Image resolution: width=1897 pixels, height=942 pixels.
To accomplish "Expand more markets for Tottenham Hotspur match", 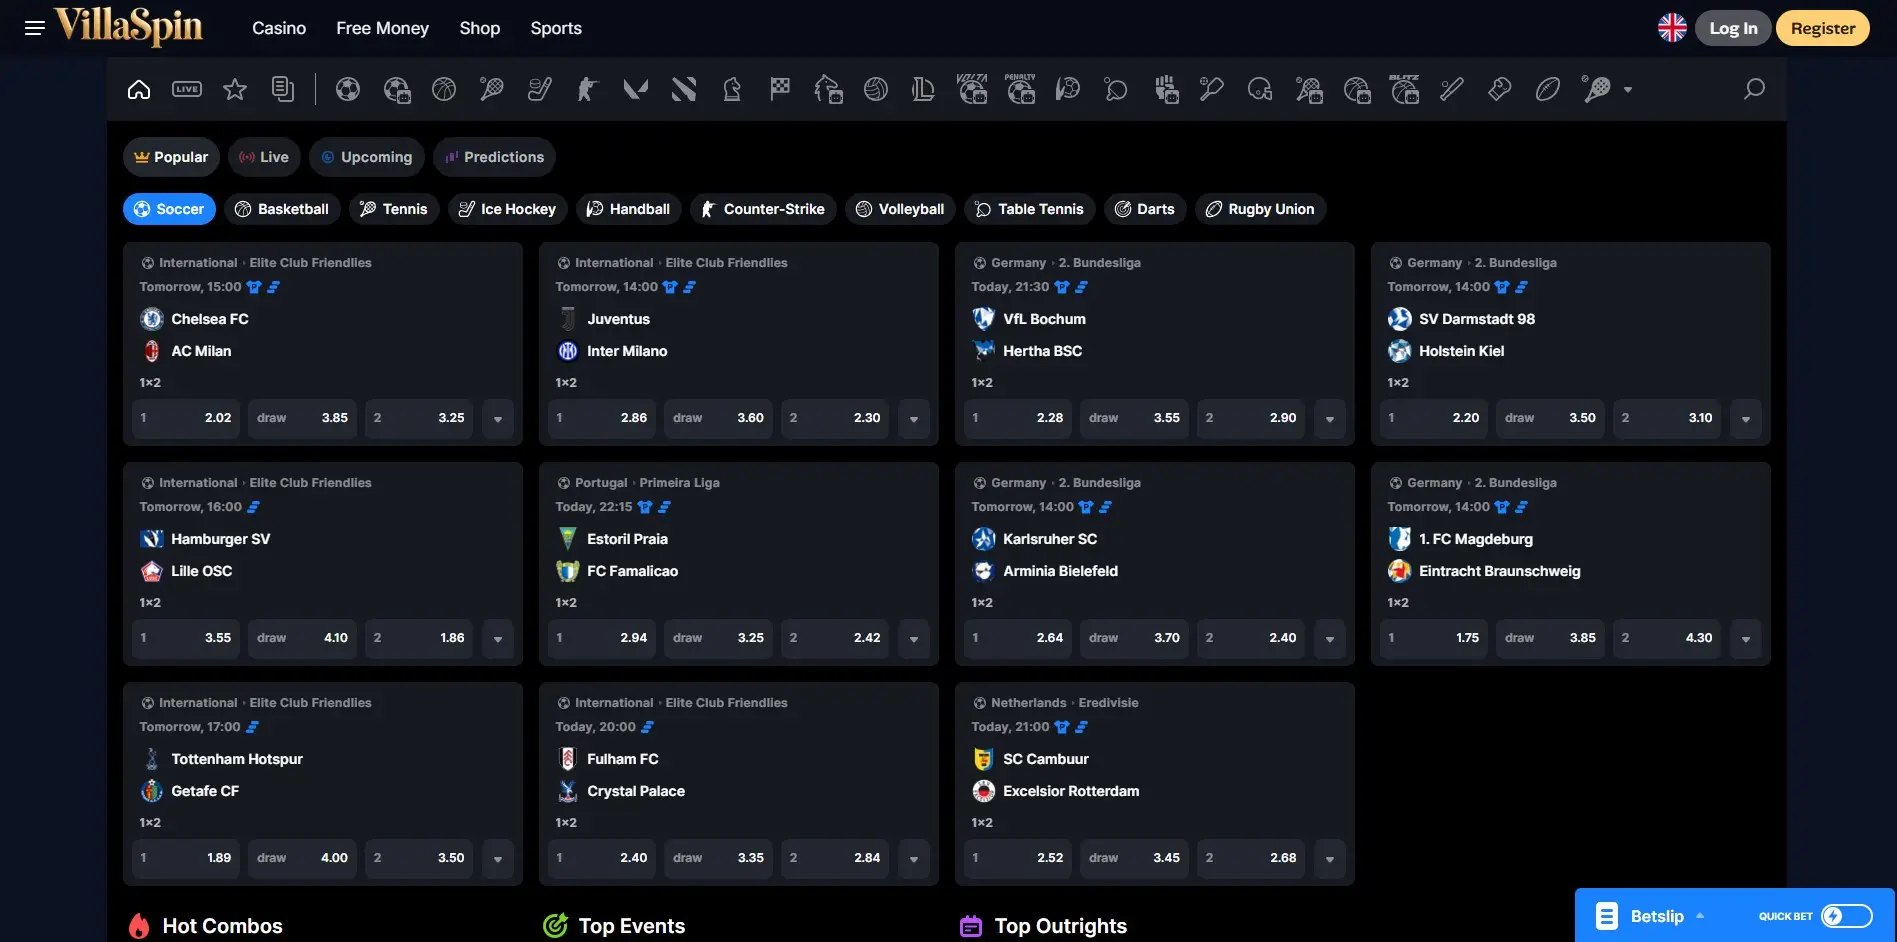I will click(x=498, y=858).
